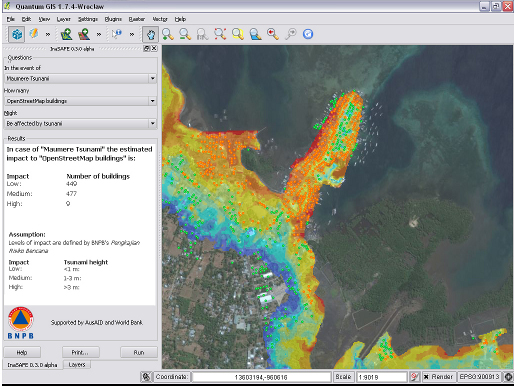
Task: Expand the attributes toolbar overflow chevron
Action: pos(132,34)
